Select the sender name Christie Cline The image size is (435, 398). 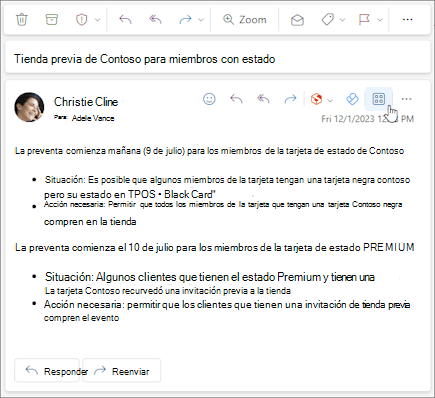(x=86, y=102)
